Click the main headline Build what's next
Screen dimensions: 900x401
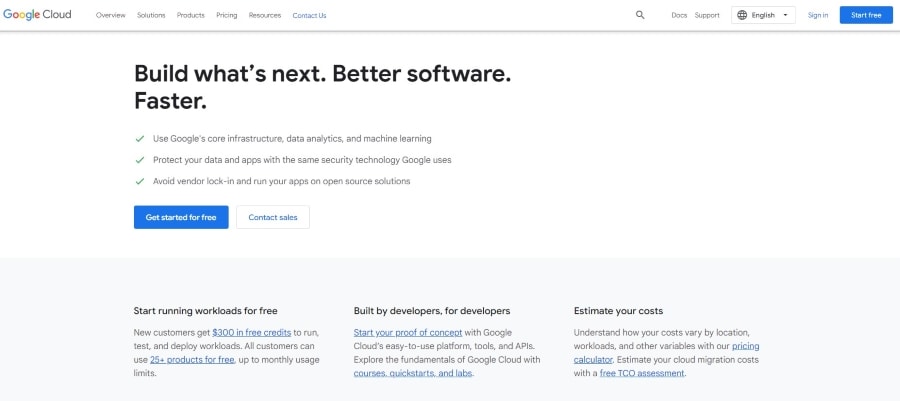coord(322,87)
